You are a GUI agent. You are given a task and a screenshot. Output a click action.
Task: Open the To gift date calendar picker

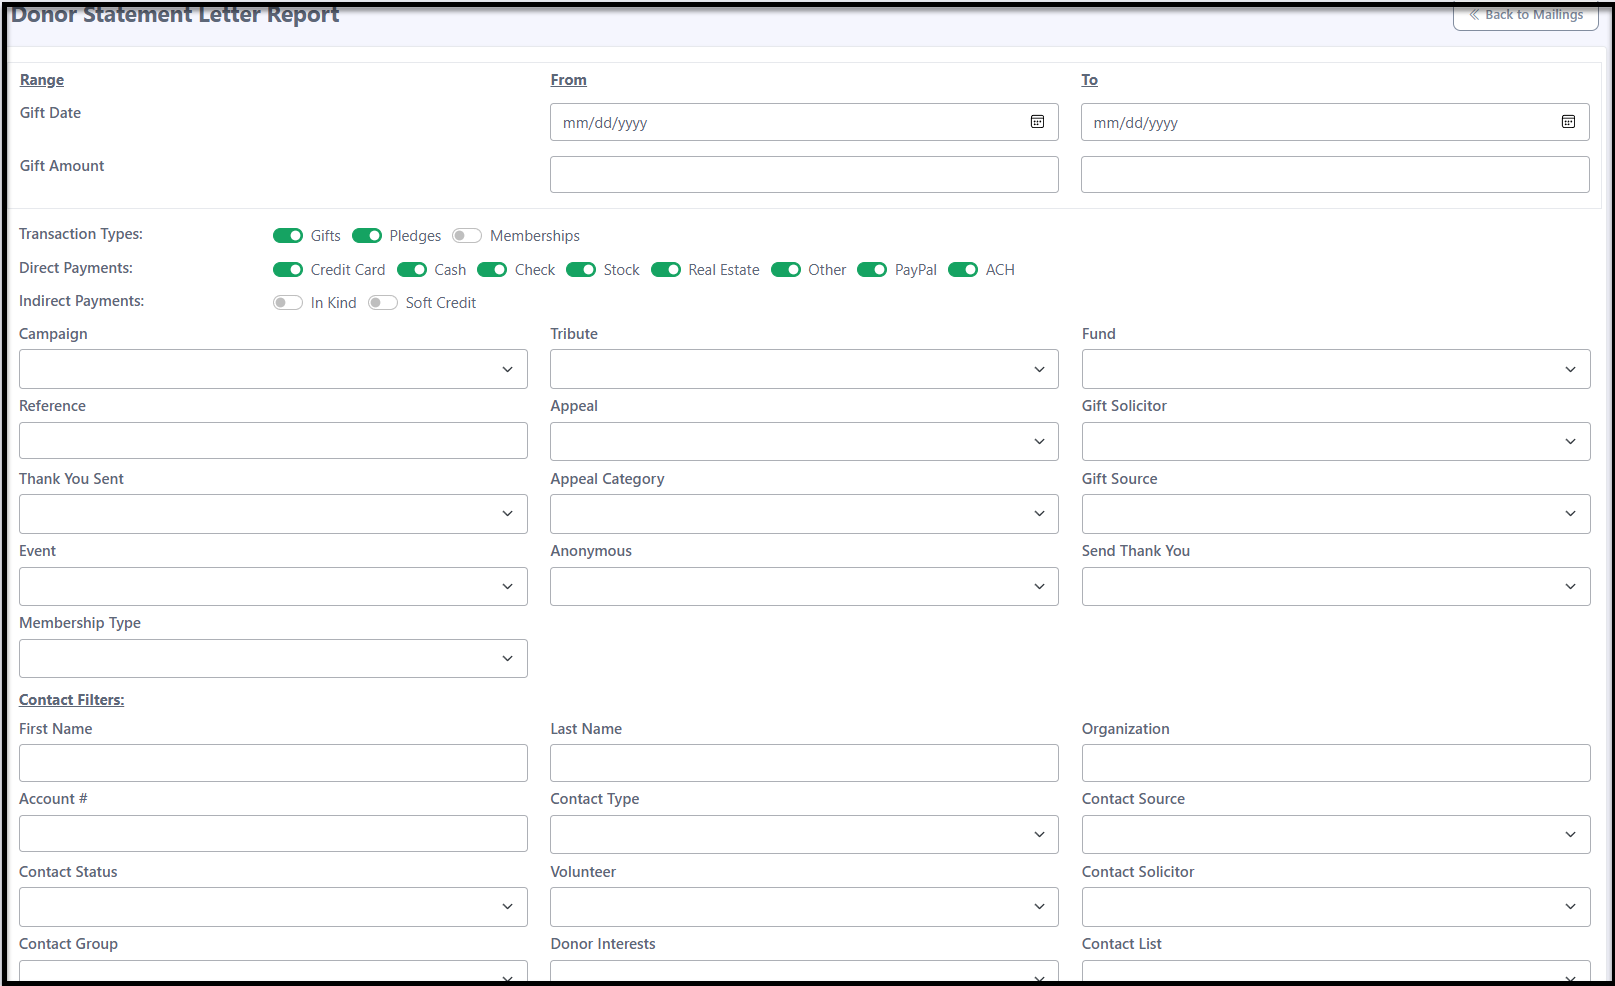(1568, 122)
